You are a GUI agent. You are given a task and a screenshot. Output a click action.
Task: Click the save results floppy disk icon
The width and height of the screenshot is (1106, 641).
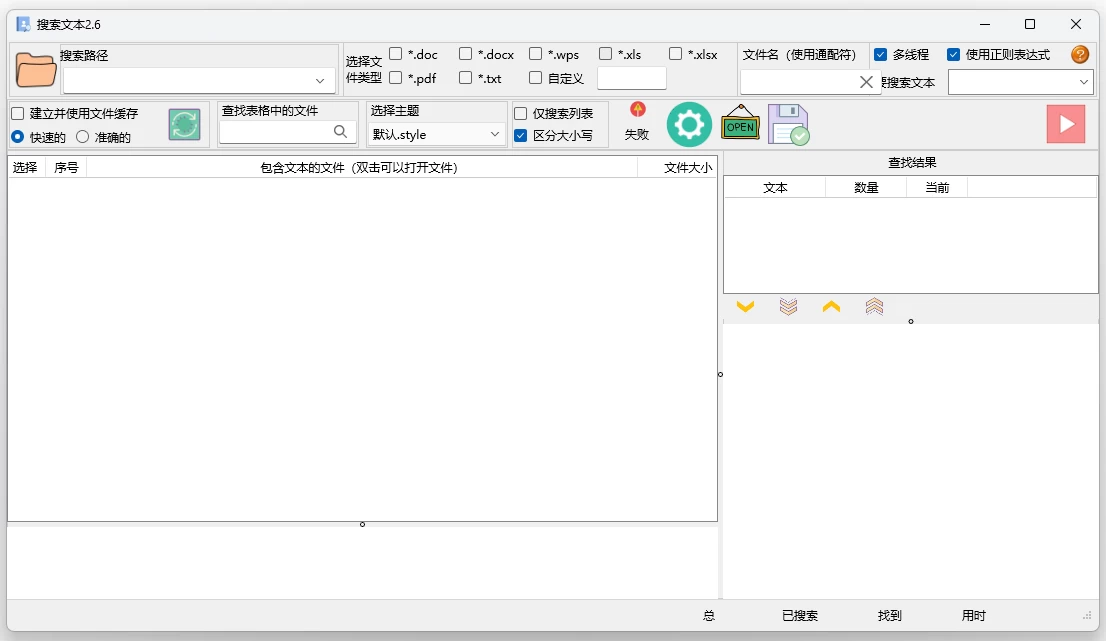coord(789,124)
